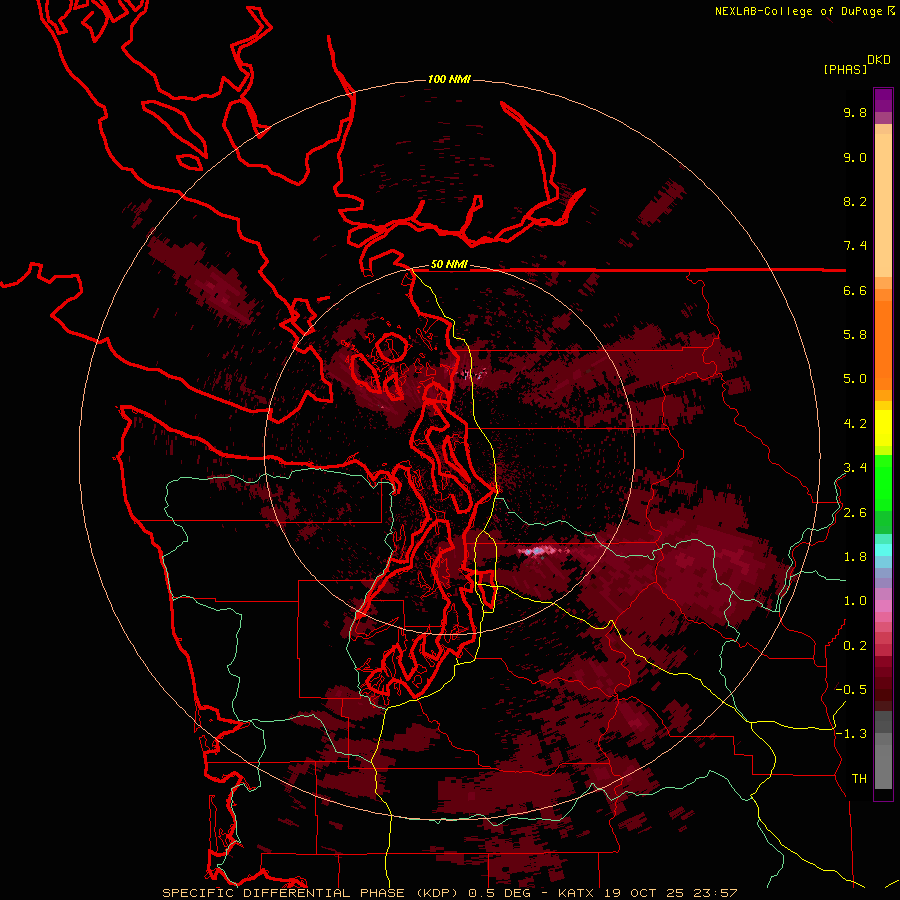Click the 100 NMI range ring label
The height and width of the screenshot is (900, 900).
449,79
